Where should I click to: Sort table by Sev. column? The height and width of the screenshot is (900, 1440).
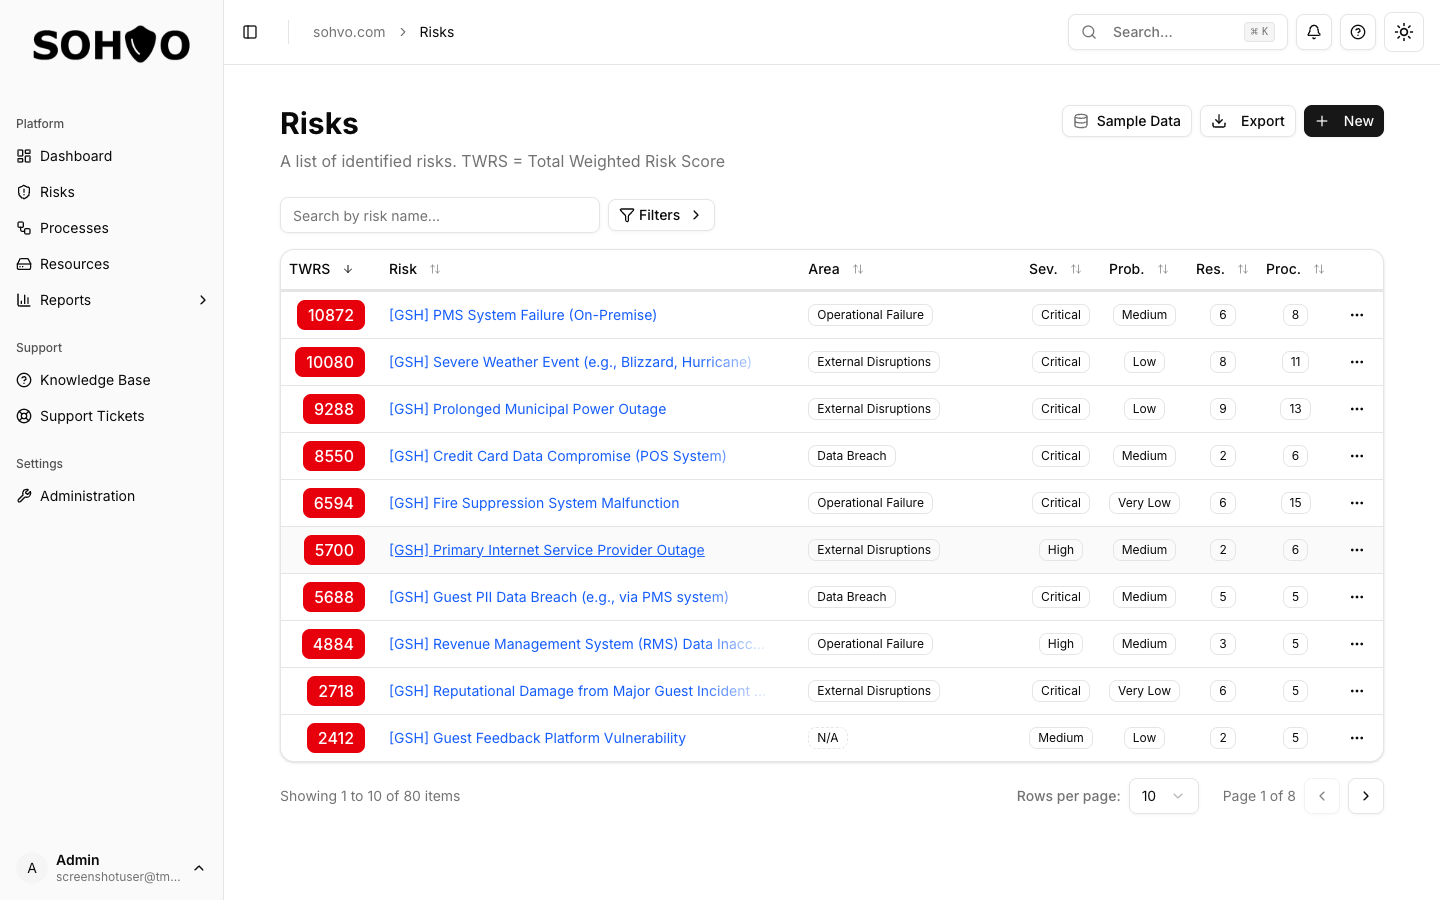coord(1055,269)
